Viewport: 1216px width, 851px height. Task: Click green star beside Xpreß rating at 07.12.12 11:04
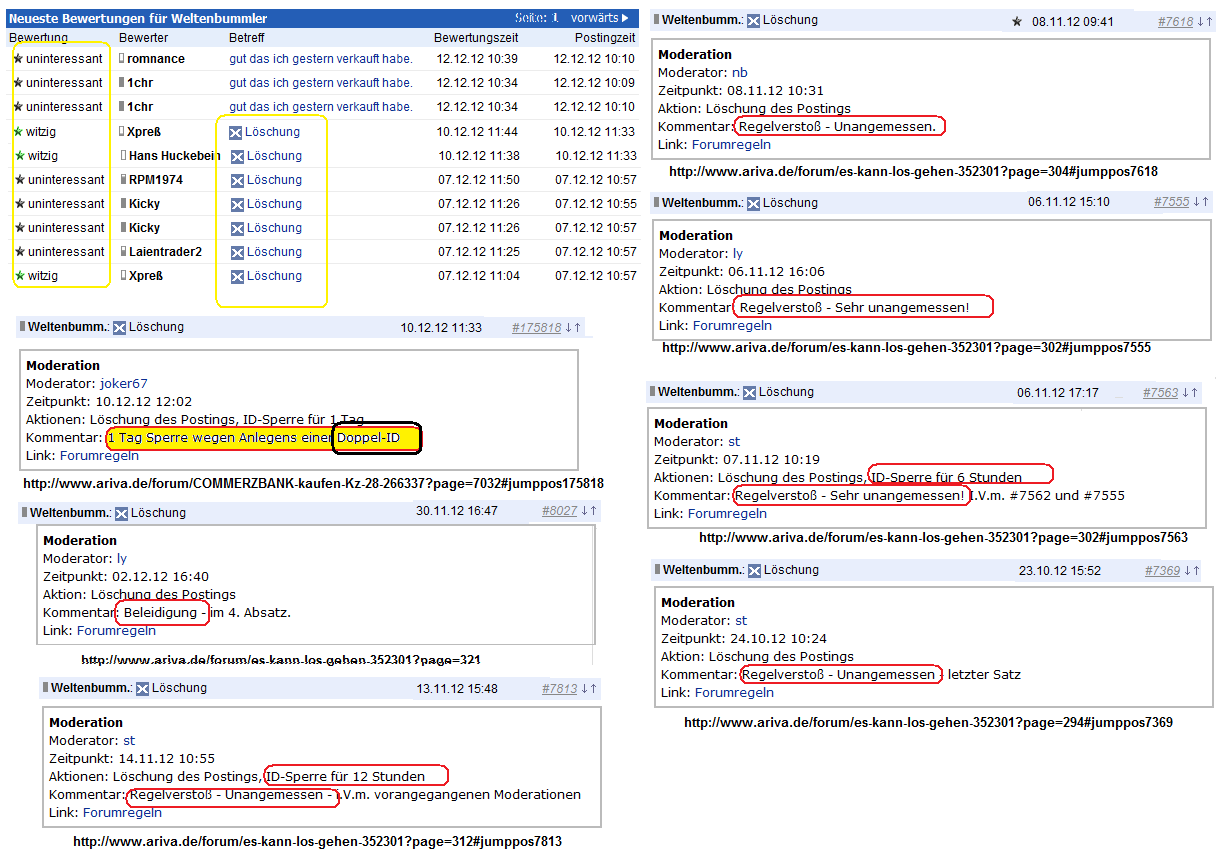pos(20,276)
